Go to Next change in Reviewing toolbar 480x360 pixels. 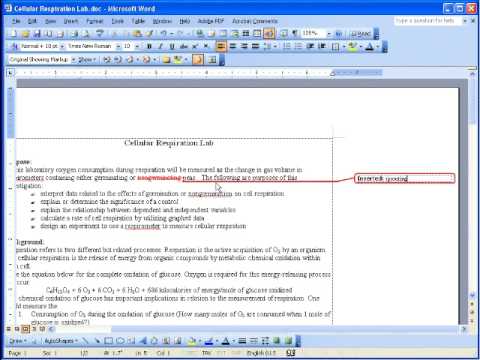118,60
